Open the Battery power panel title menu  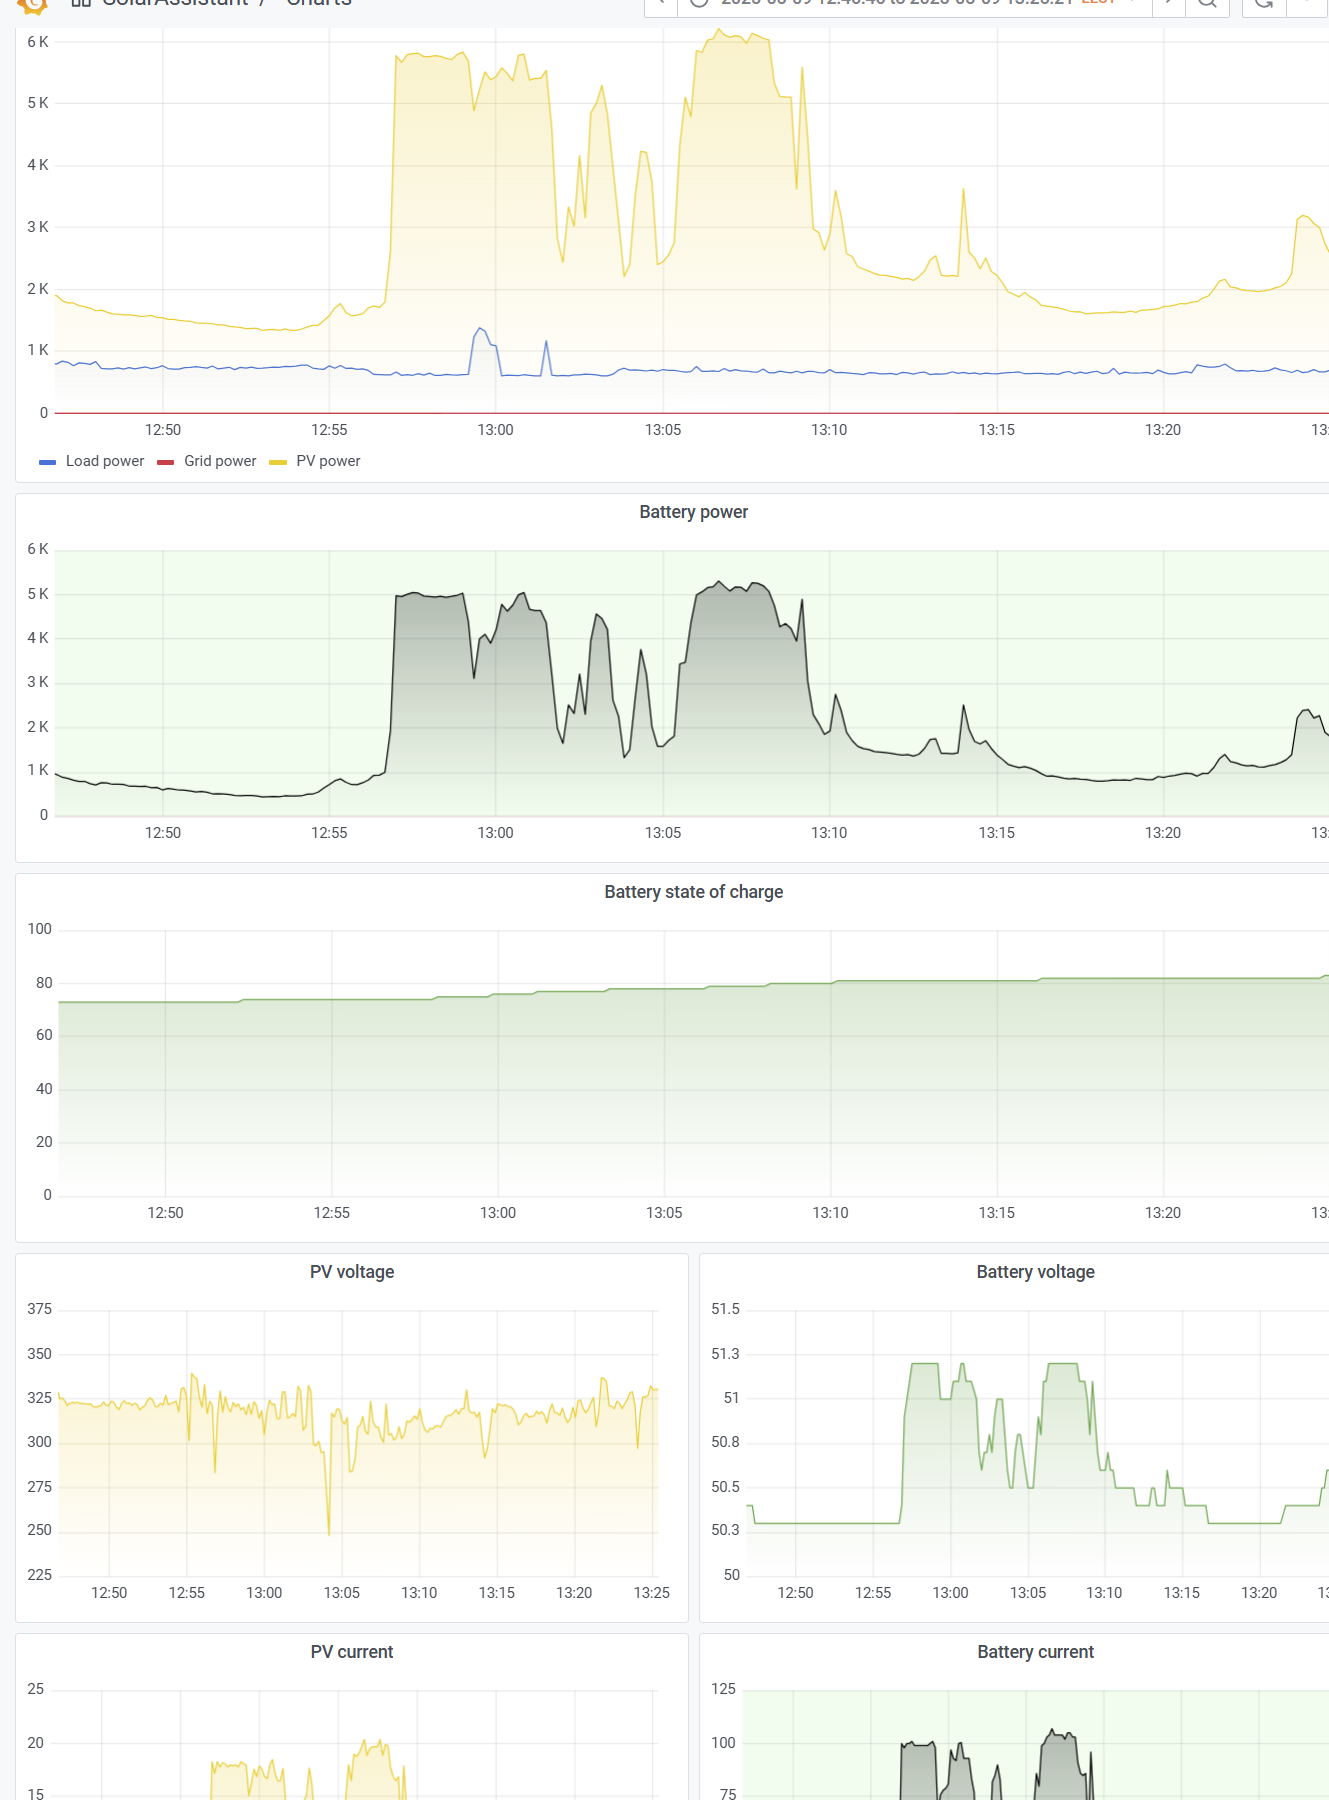coord(693,512)
